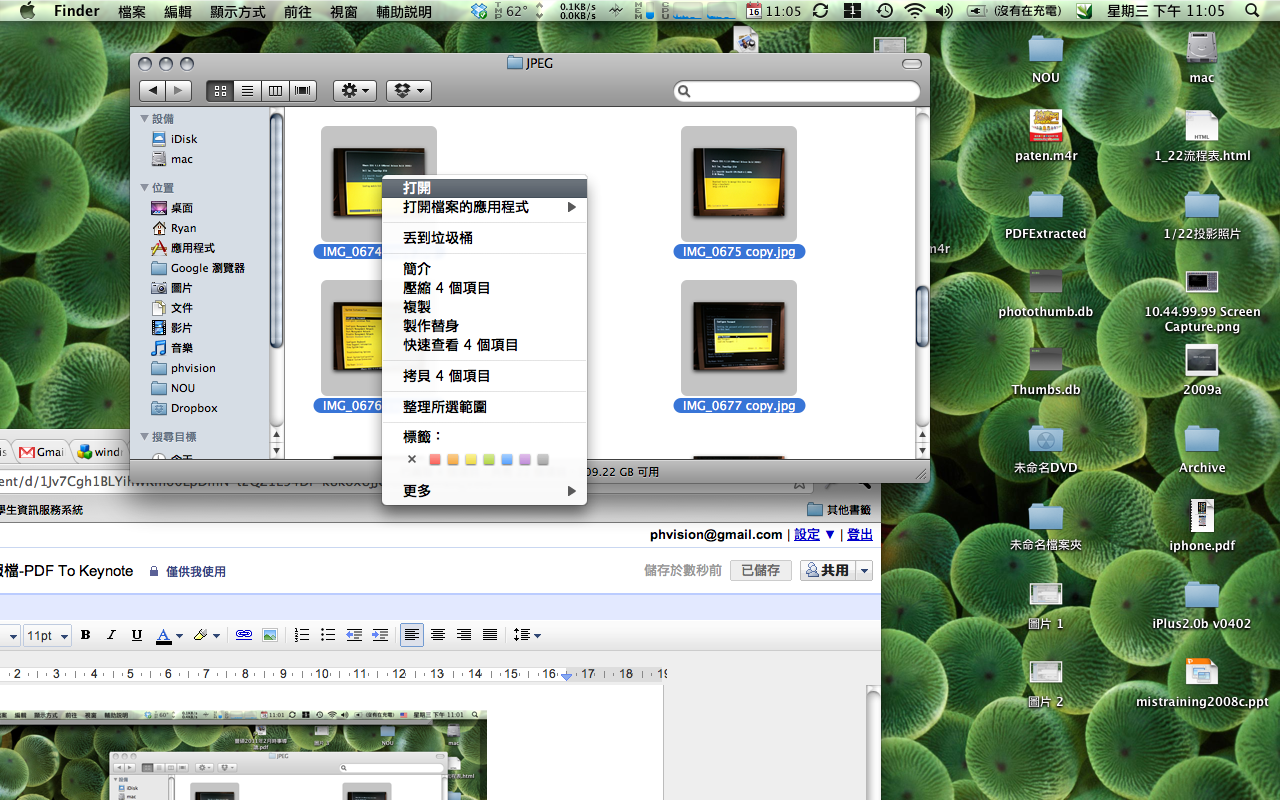
Task: Pick the red label color
Action: click(x=435, y=460)
